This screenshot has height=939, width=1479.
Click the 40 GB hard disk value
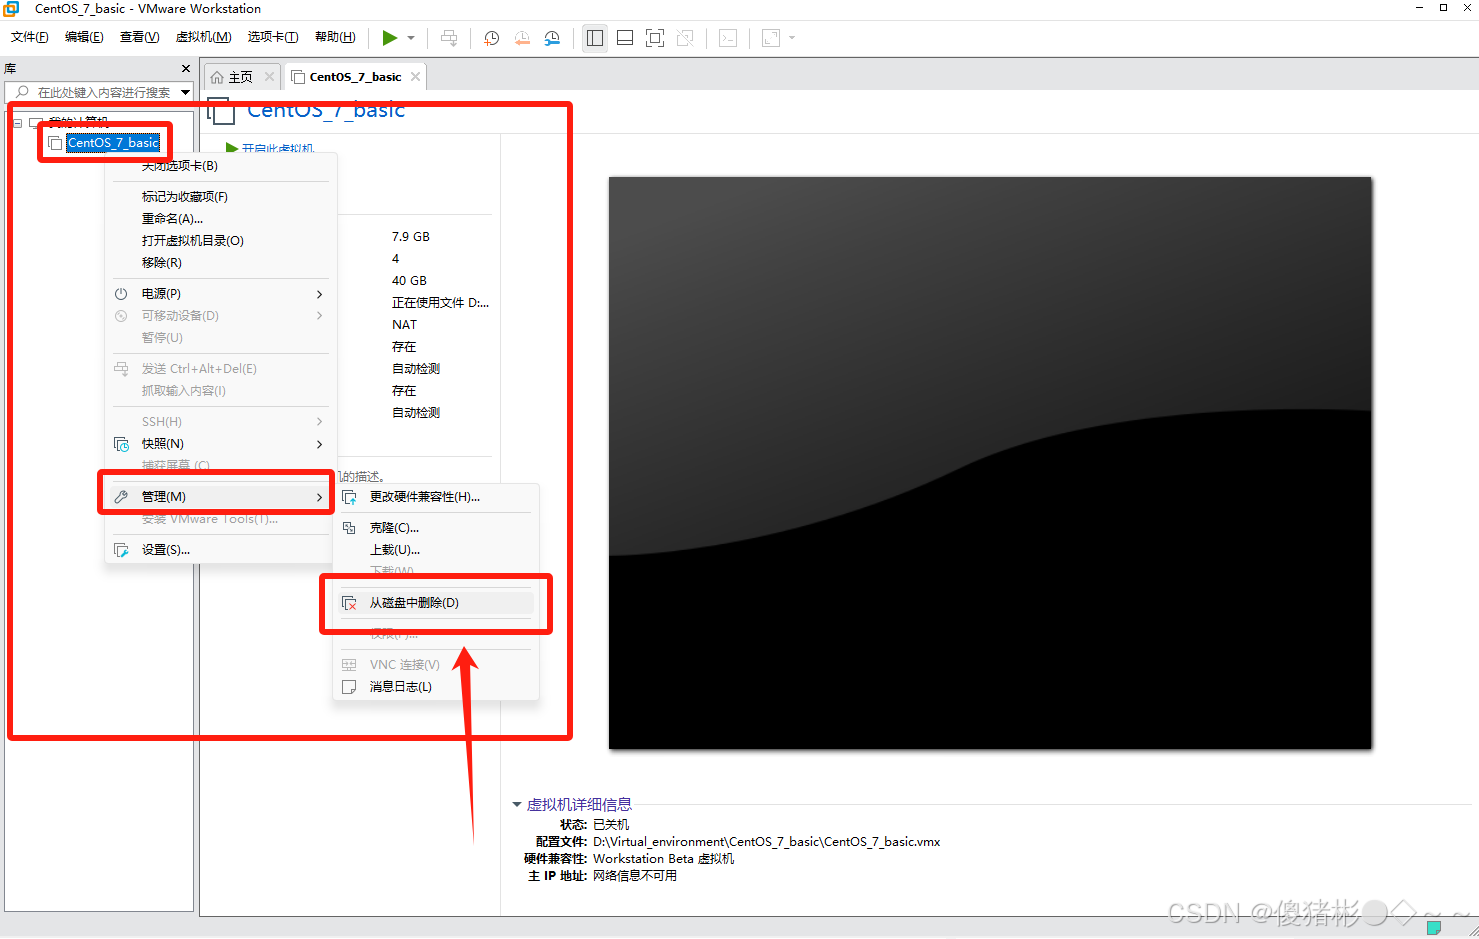point(409,281)
